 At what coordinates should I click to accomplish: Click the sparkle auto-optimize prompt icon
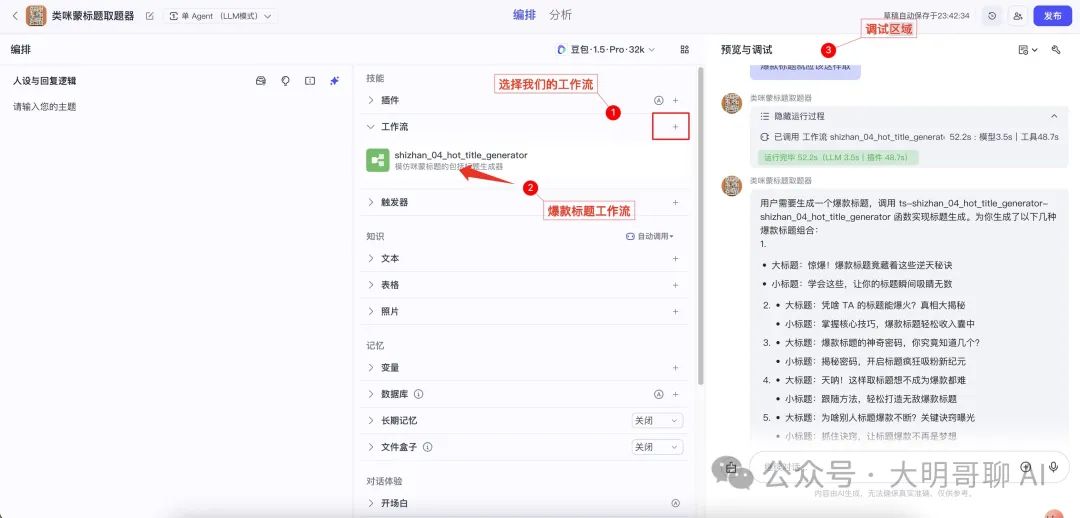(335, 81)
